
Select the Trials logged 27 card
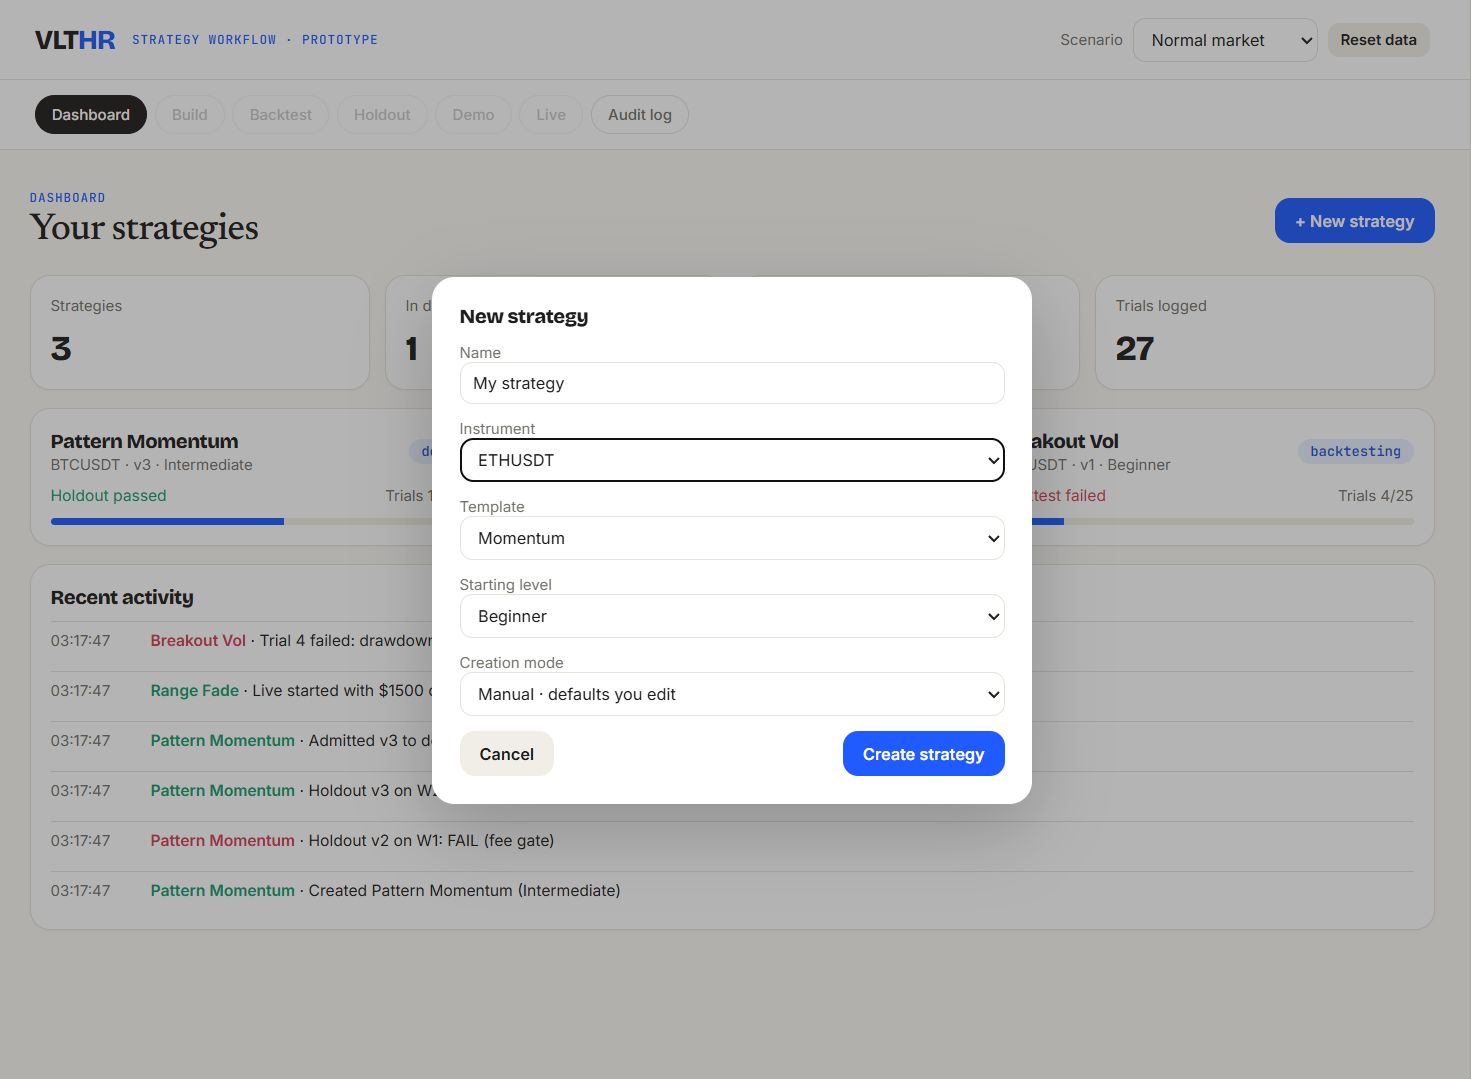click(x=1265, y=333)
